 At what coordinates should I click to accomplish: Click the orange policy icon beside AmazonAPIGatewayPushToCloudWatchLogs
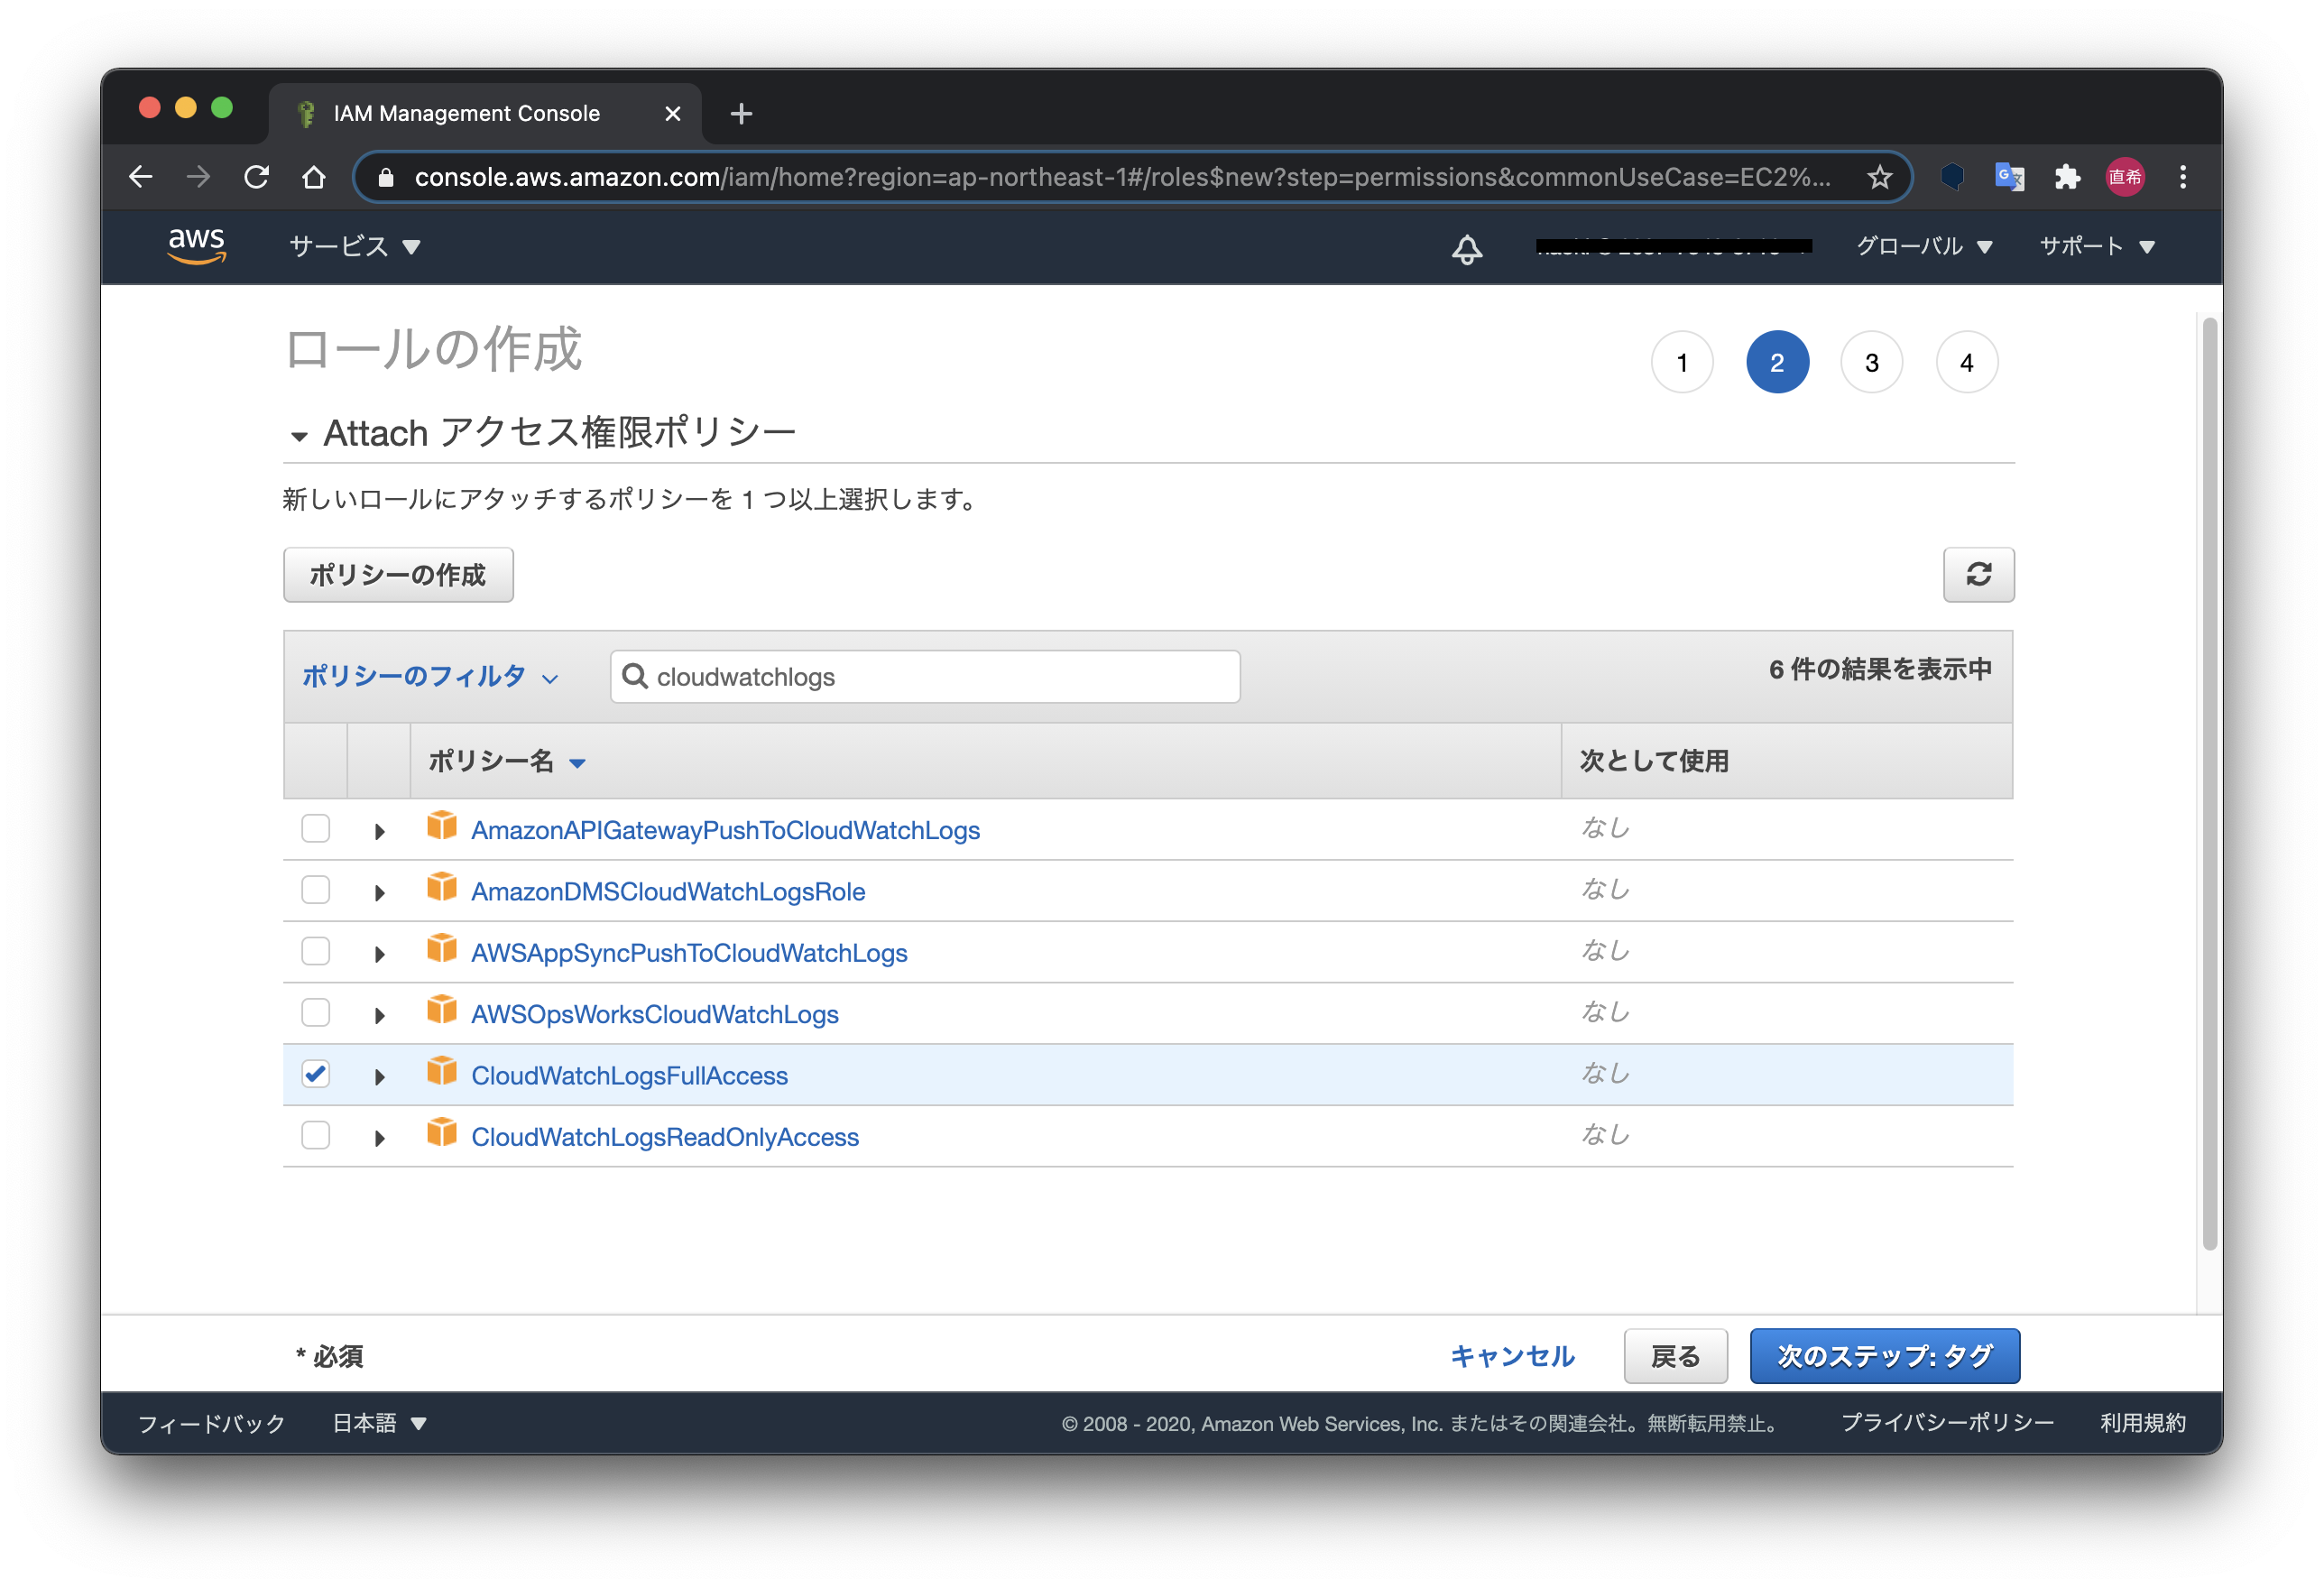(442, 826)
